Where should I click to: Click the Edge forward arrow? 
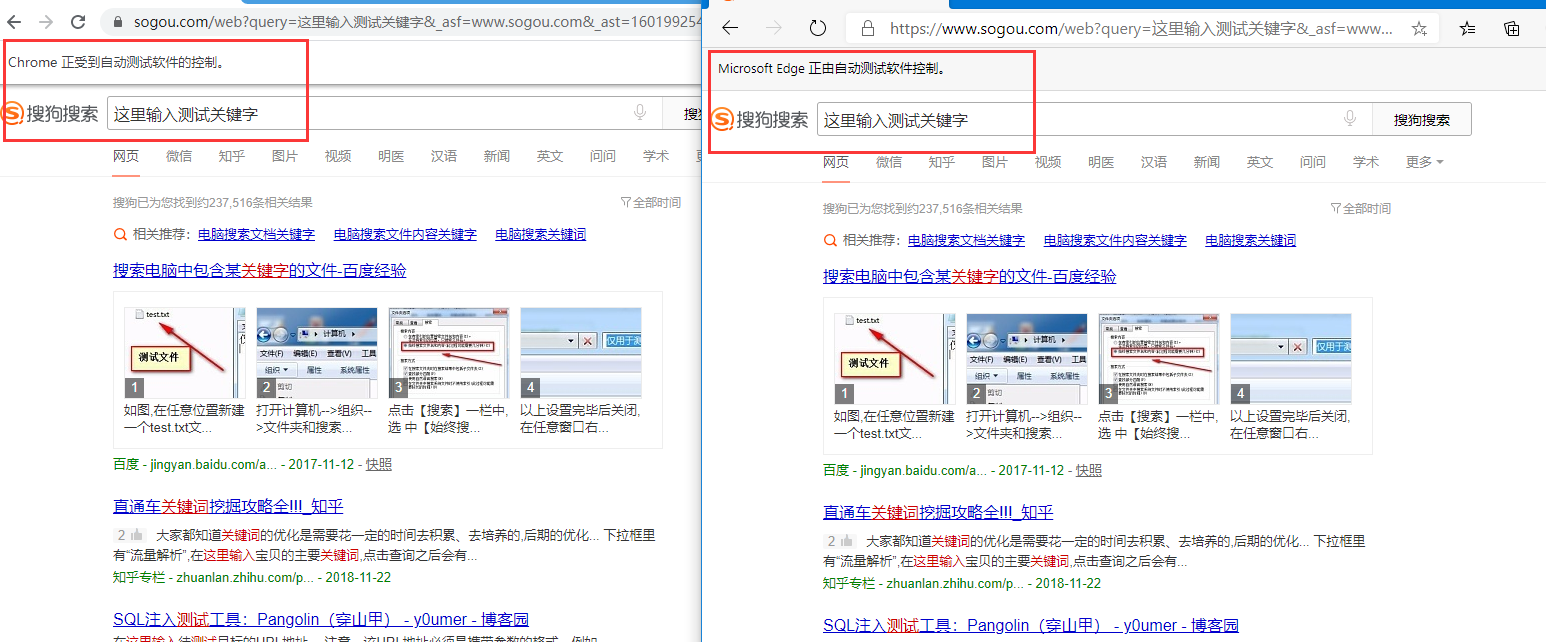[x=774, y=28]
